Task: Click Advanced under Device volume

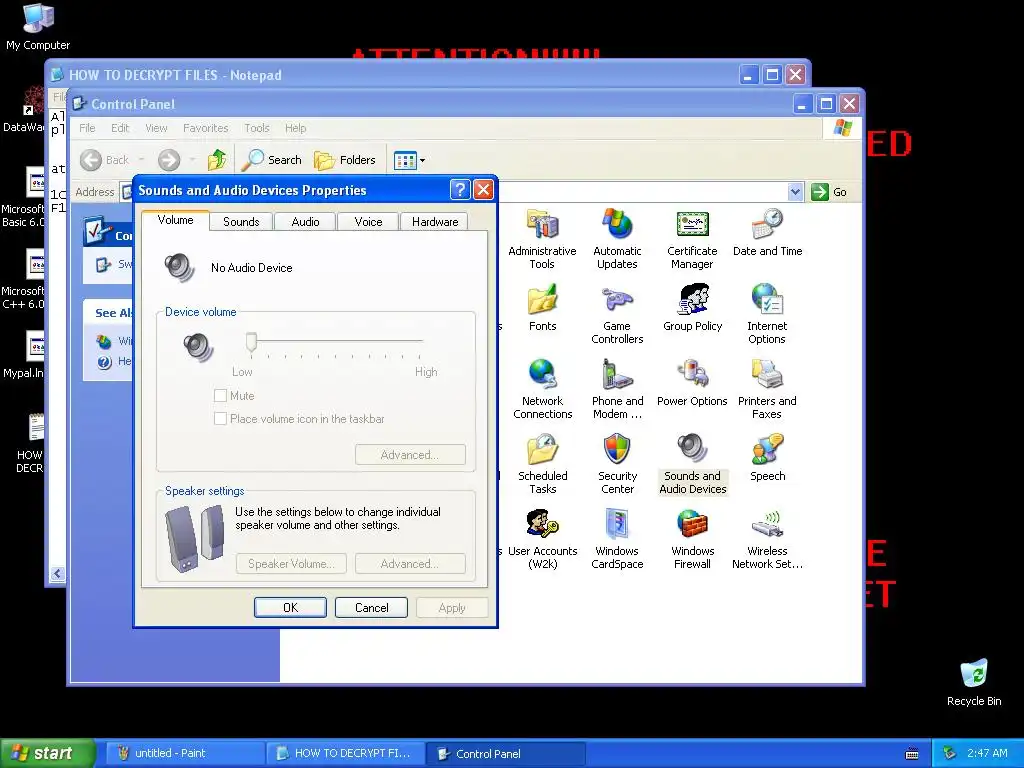Action: click(x=410, y=455)
